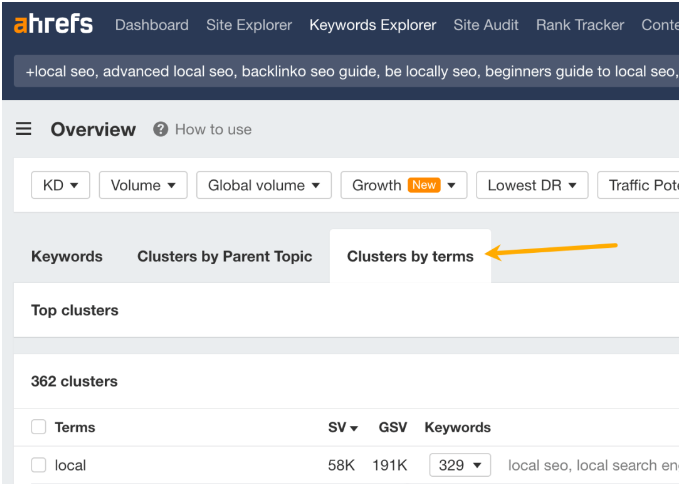This screenshot has height=484, width=688.
Task: Select all clusters with Terms header checkbox
Action: click(39, 427)
